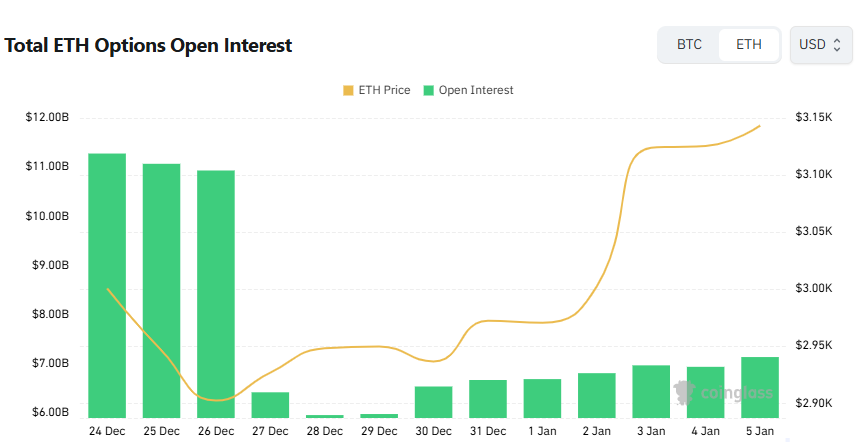Screen dimensions: 859x442
Task: Open the USD currency dropdown
Action: [820, 45]
